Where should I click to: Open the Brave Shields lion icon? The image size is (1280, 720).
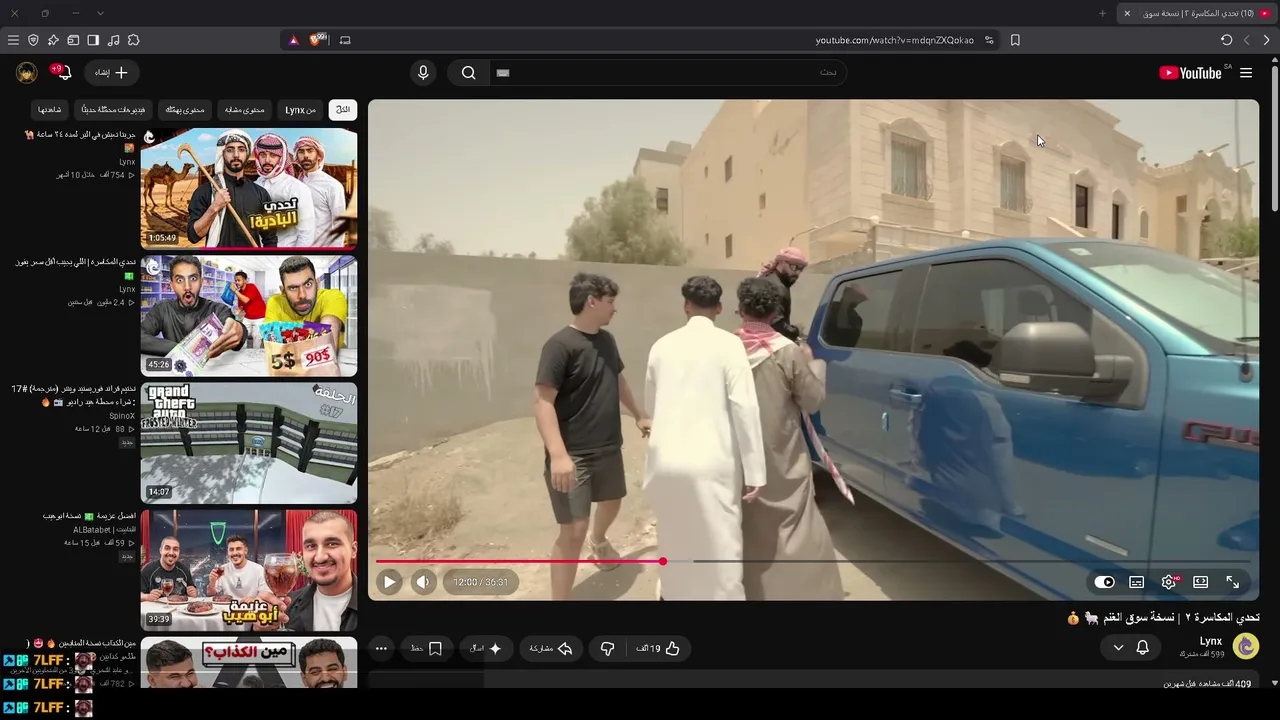[318, 40]
